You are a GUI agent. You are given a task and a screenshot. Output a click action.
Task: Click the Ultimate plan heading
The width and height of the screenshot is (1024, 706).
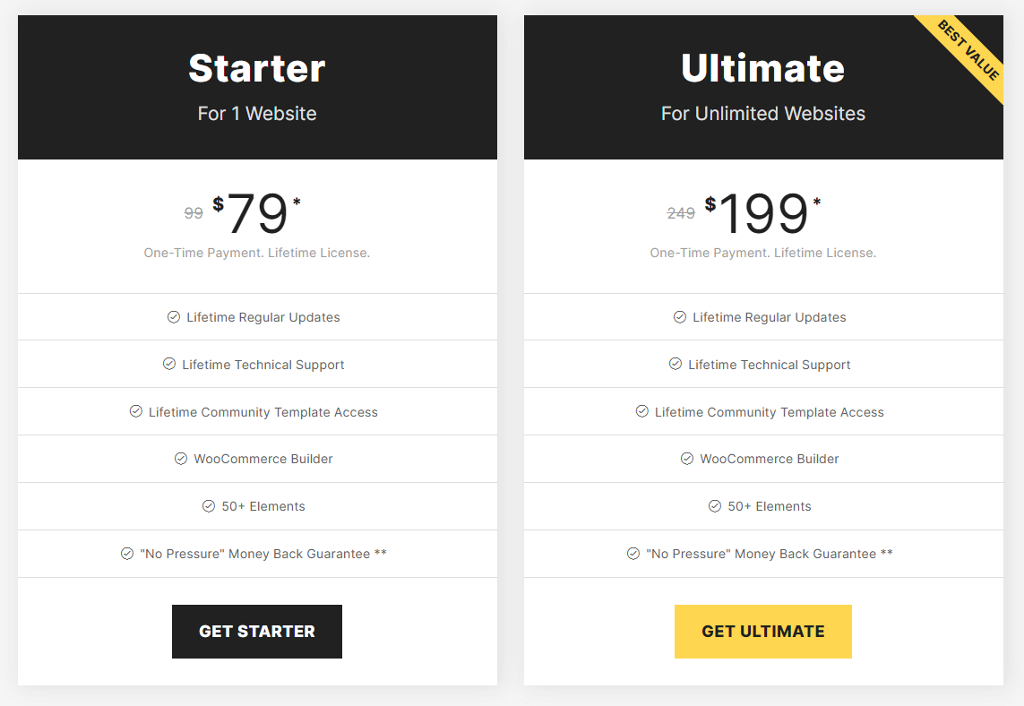pos(763,68)
